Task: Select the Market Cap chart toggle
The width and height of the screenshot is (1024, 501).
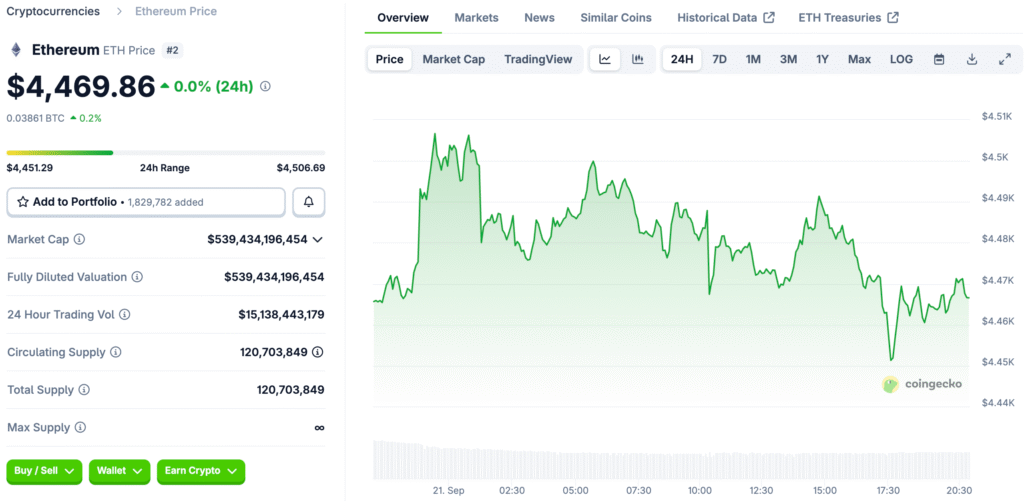Action: (x=454, y=59)
